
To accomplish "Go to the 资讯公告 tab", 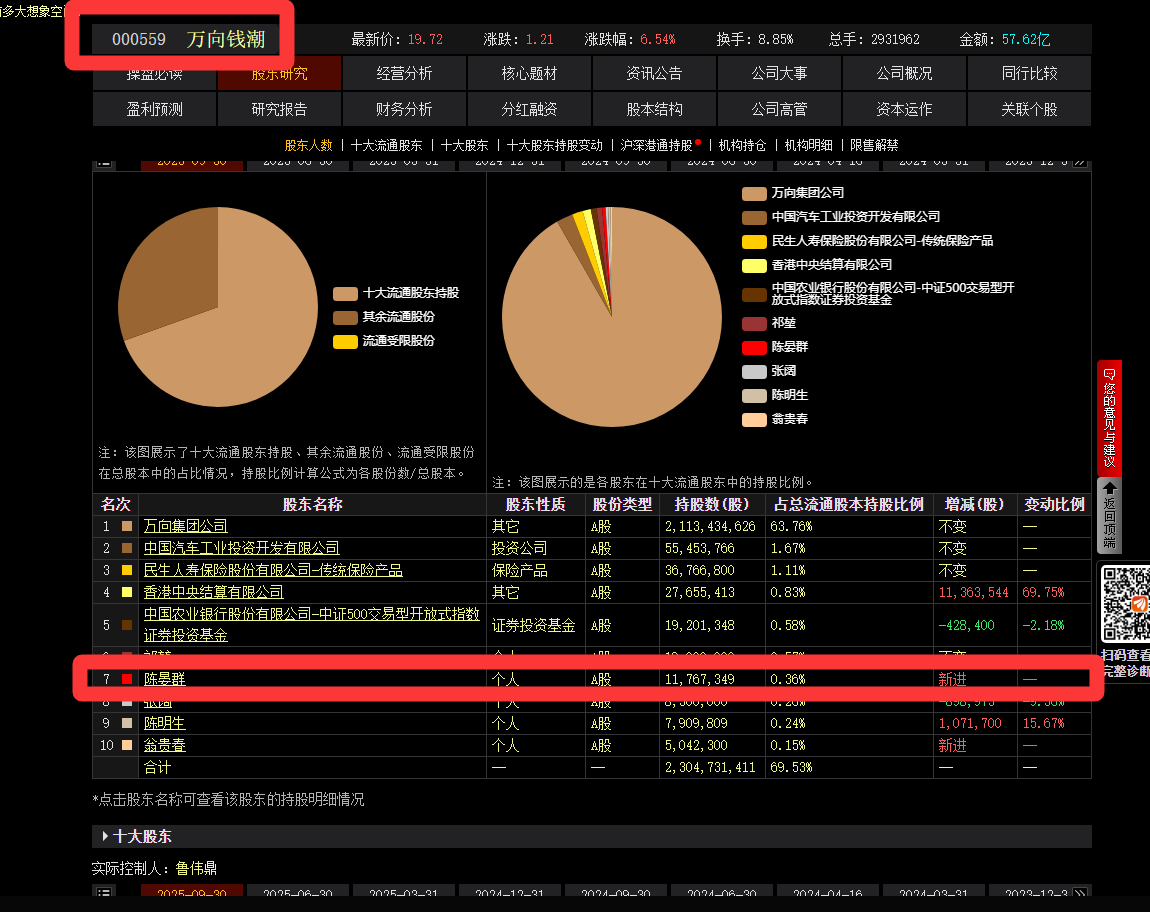I will [x=654, y=74].
